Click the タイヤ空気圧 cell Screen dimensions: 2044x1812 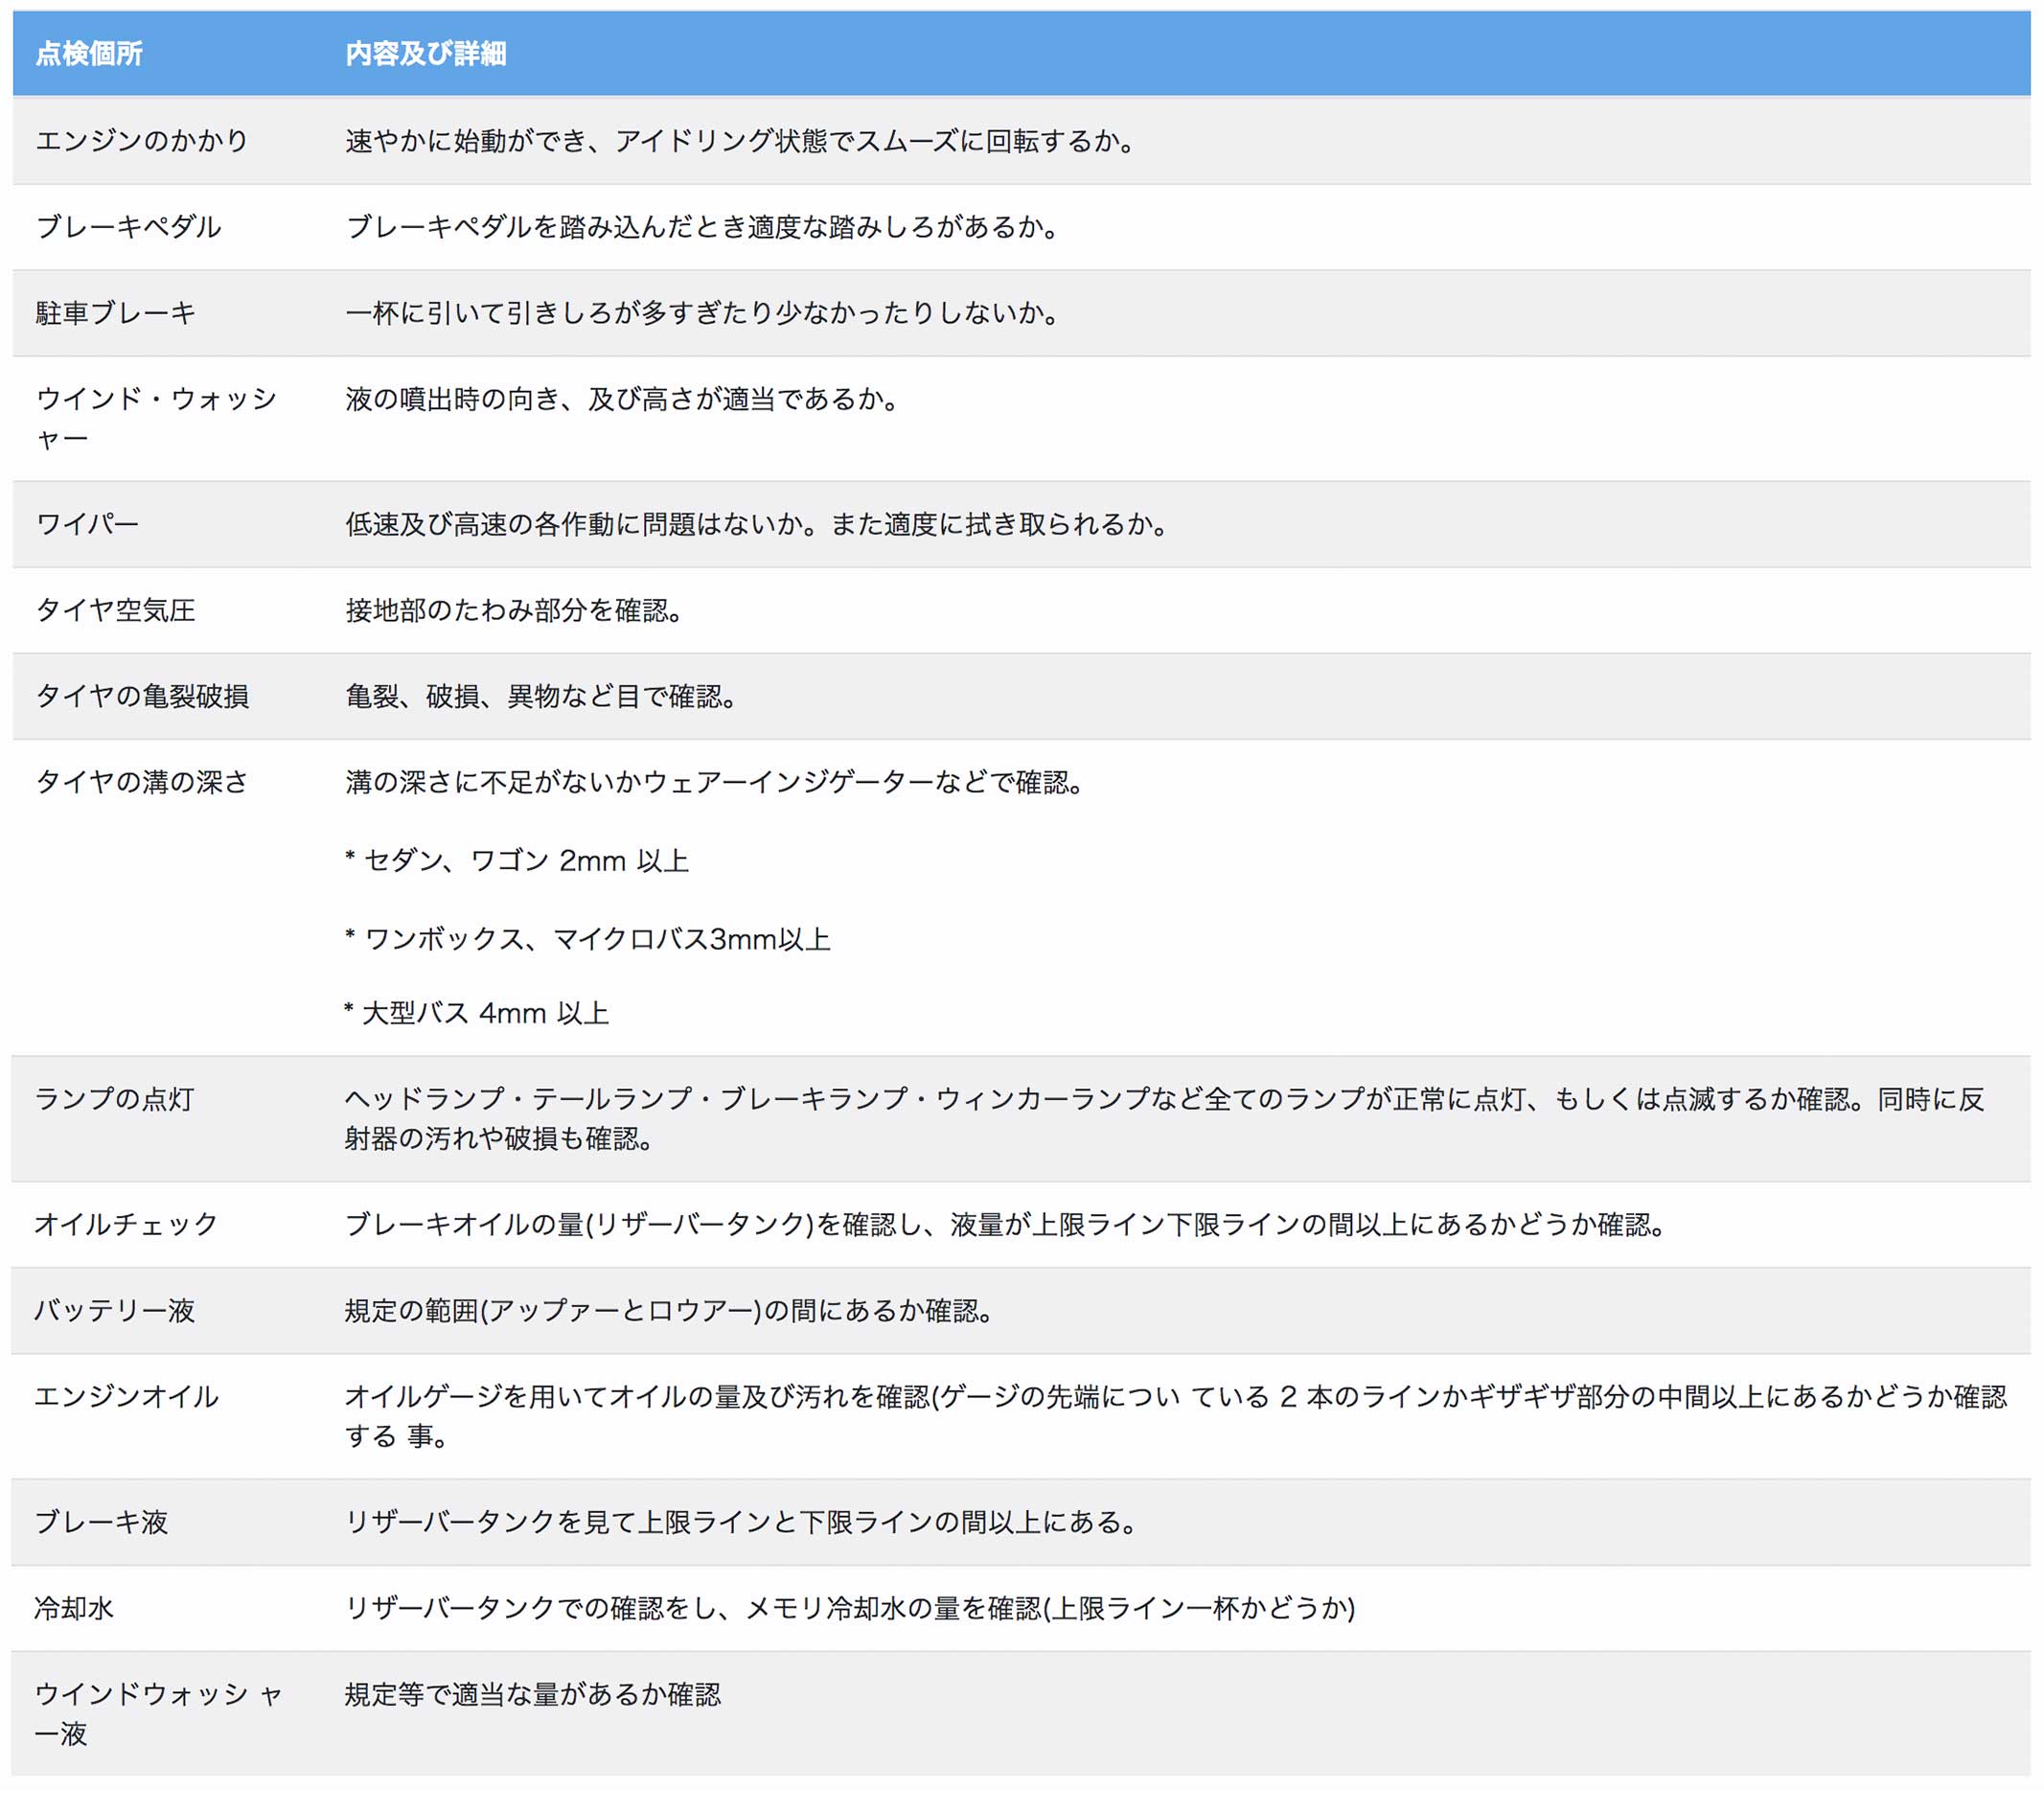pos(116,610)
